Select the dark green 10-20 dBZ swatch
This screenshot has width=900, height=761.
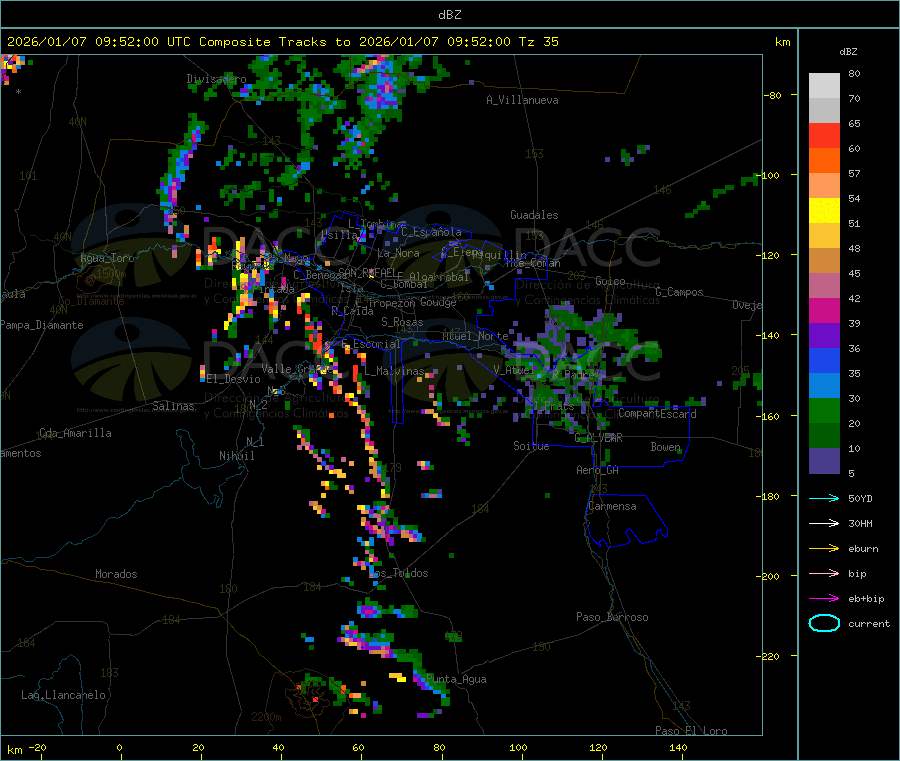(x=824, y=436)
